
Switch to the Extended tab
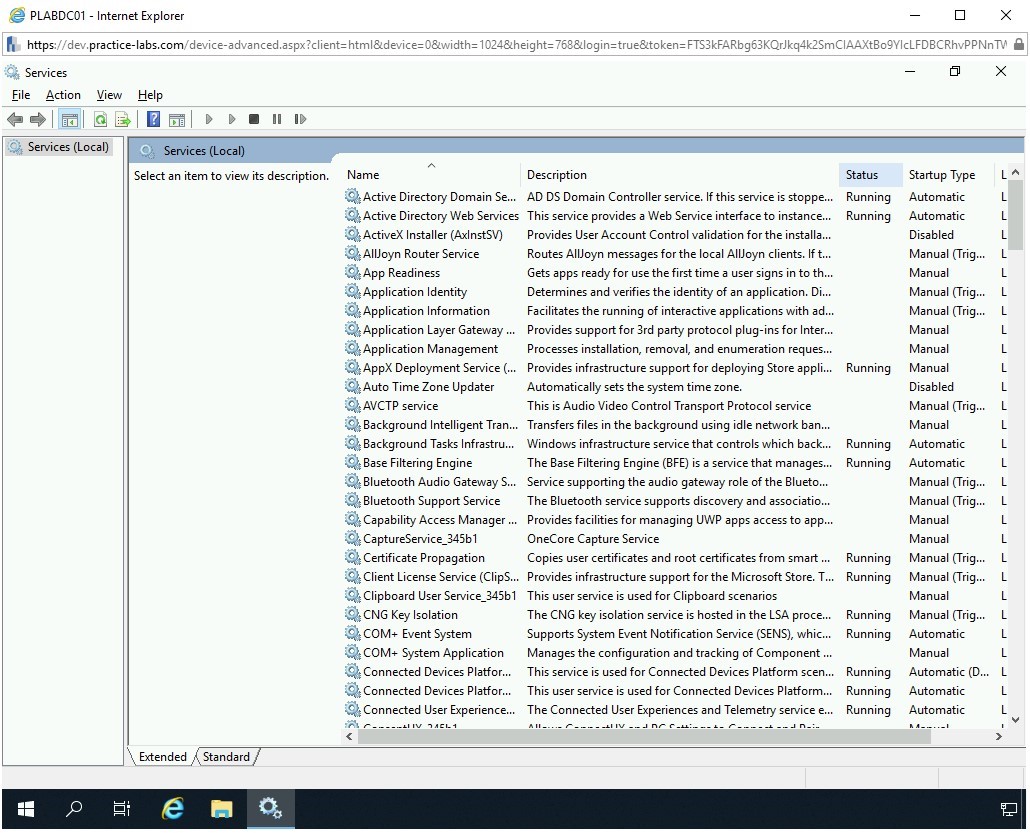[162, 757]
